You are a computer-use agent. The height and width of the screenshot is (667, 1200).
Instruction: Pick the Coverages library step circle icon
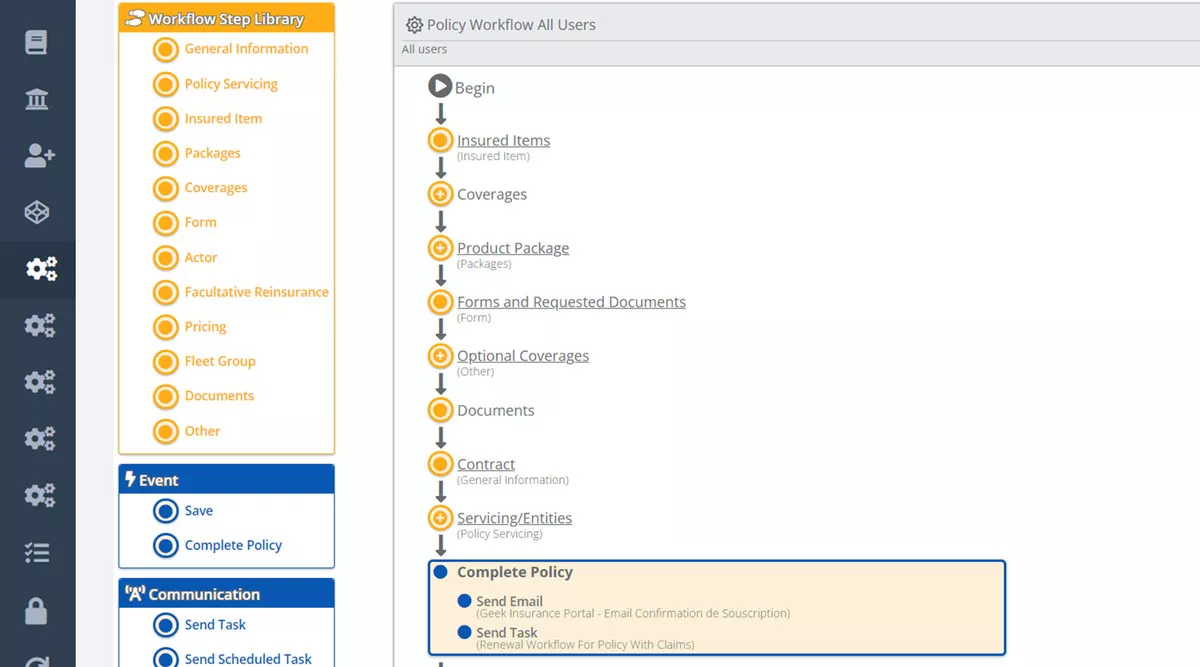[166, 189]
